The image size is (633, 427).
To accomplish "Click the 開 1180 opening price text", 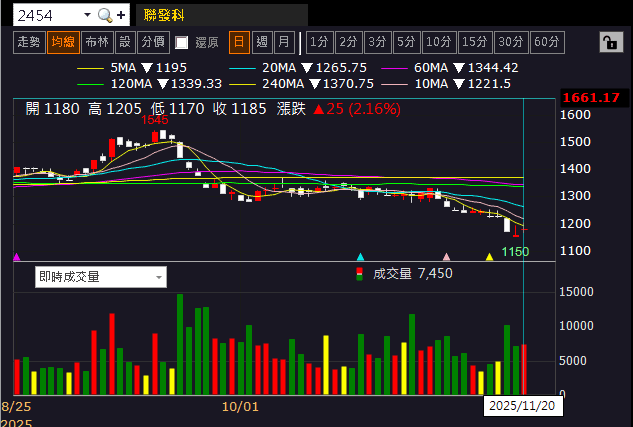I will click(x=52, y=109).
